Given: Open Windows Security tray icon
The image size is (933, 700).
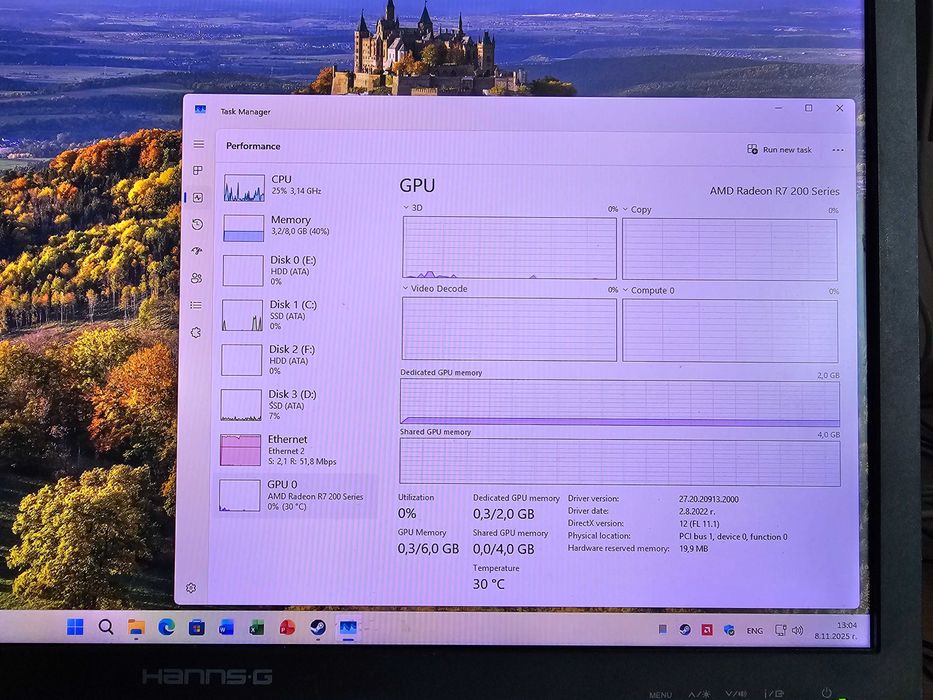Looking at the screenshot, I should click(729, 630).
